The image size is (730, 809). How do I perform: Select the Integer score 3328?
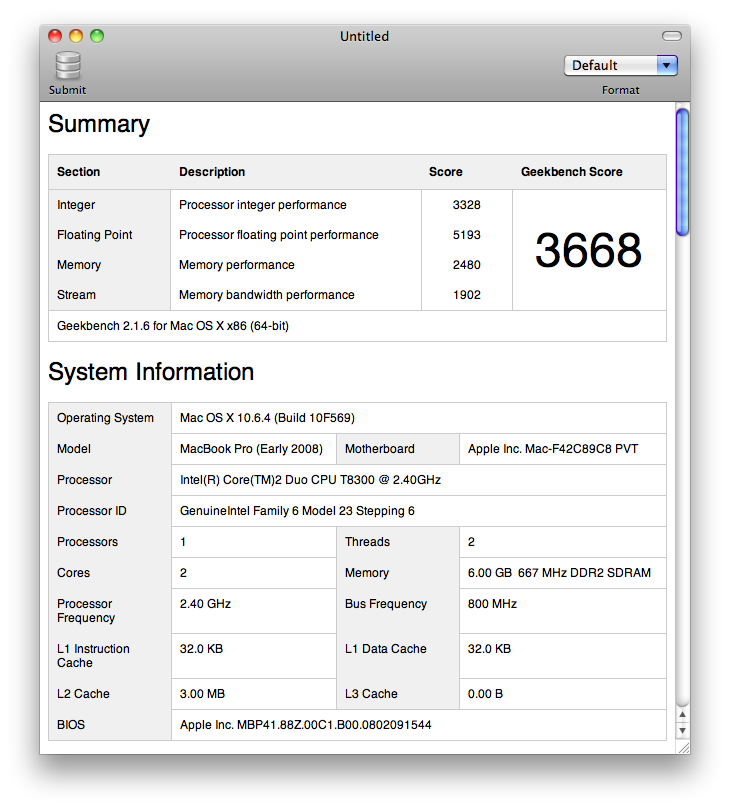pyautogui.click(x=466, y=205)
